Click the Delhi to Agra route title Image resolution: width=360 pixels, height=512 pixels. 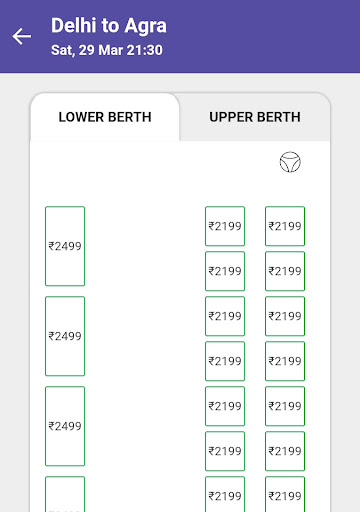pos(109,26)
